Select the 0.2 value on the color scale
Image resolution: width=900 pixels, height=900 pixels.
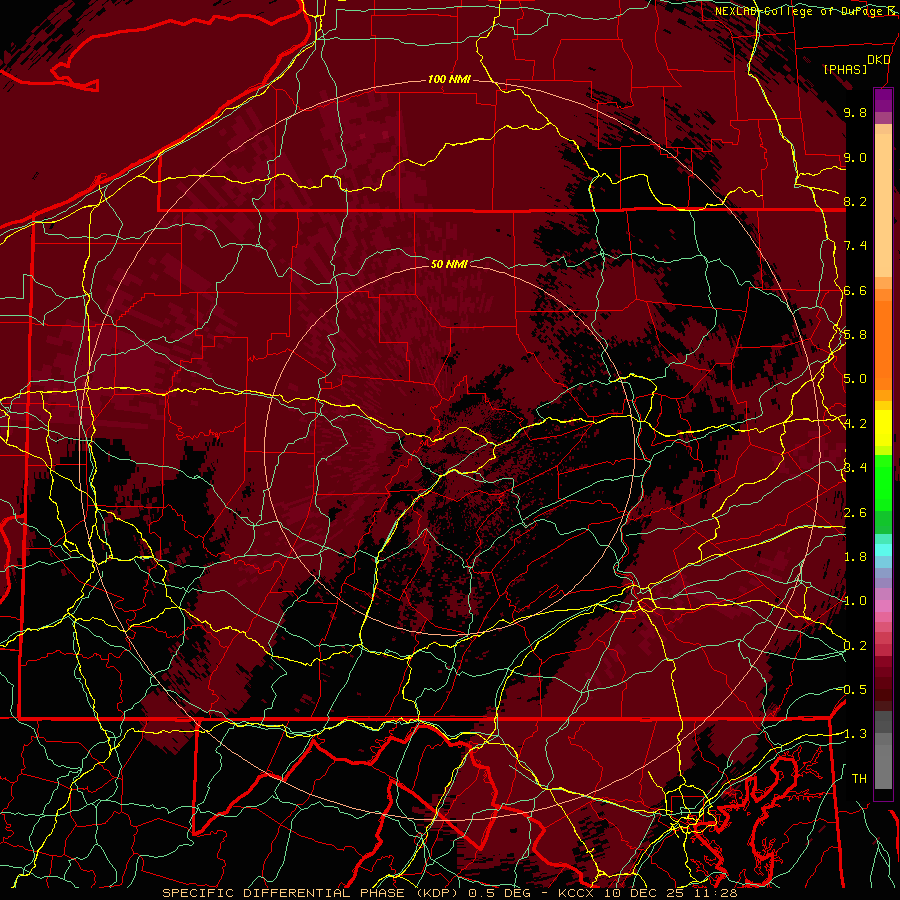point(855,646)
